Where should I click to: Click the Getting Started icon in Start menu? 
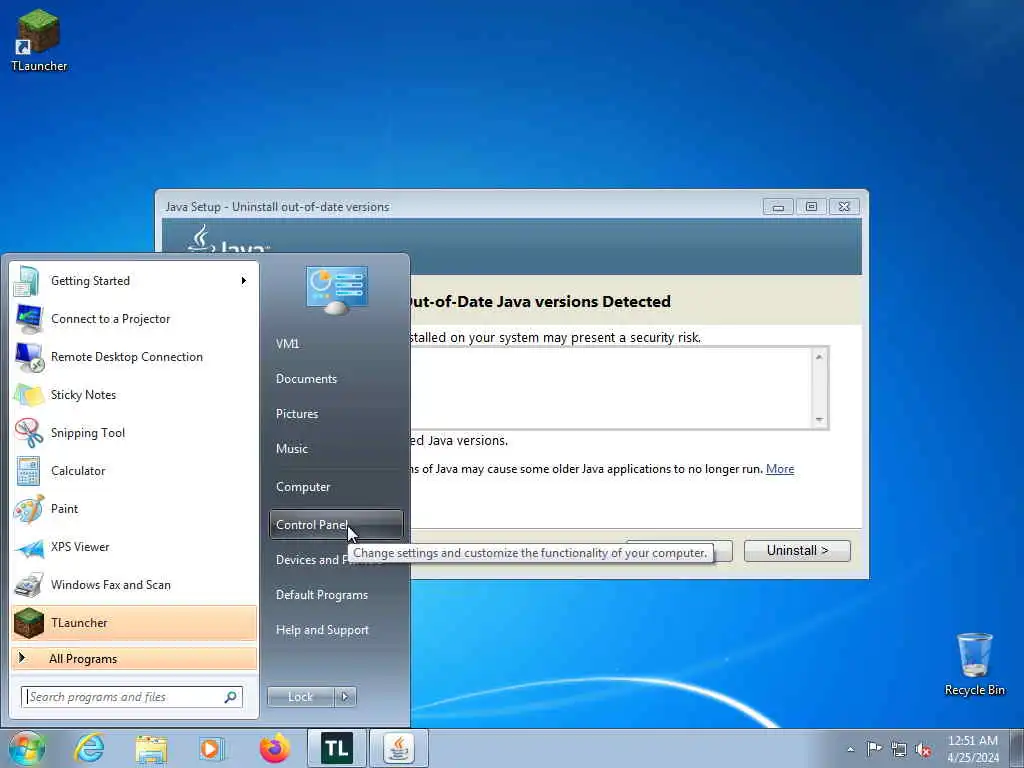(x=27, y=281)
